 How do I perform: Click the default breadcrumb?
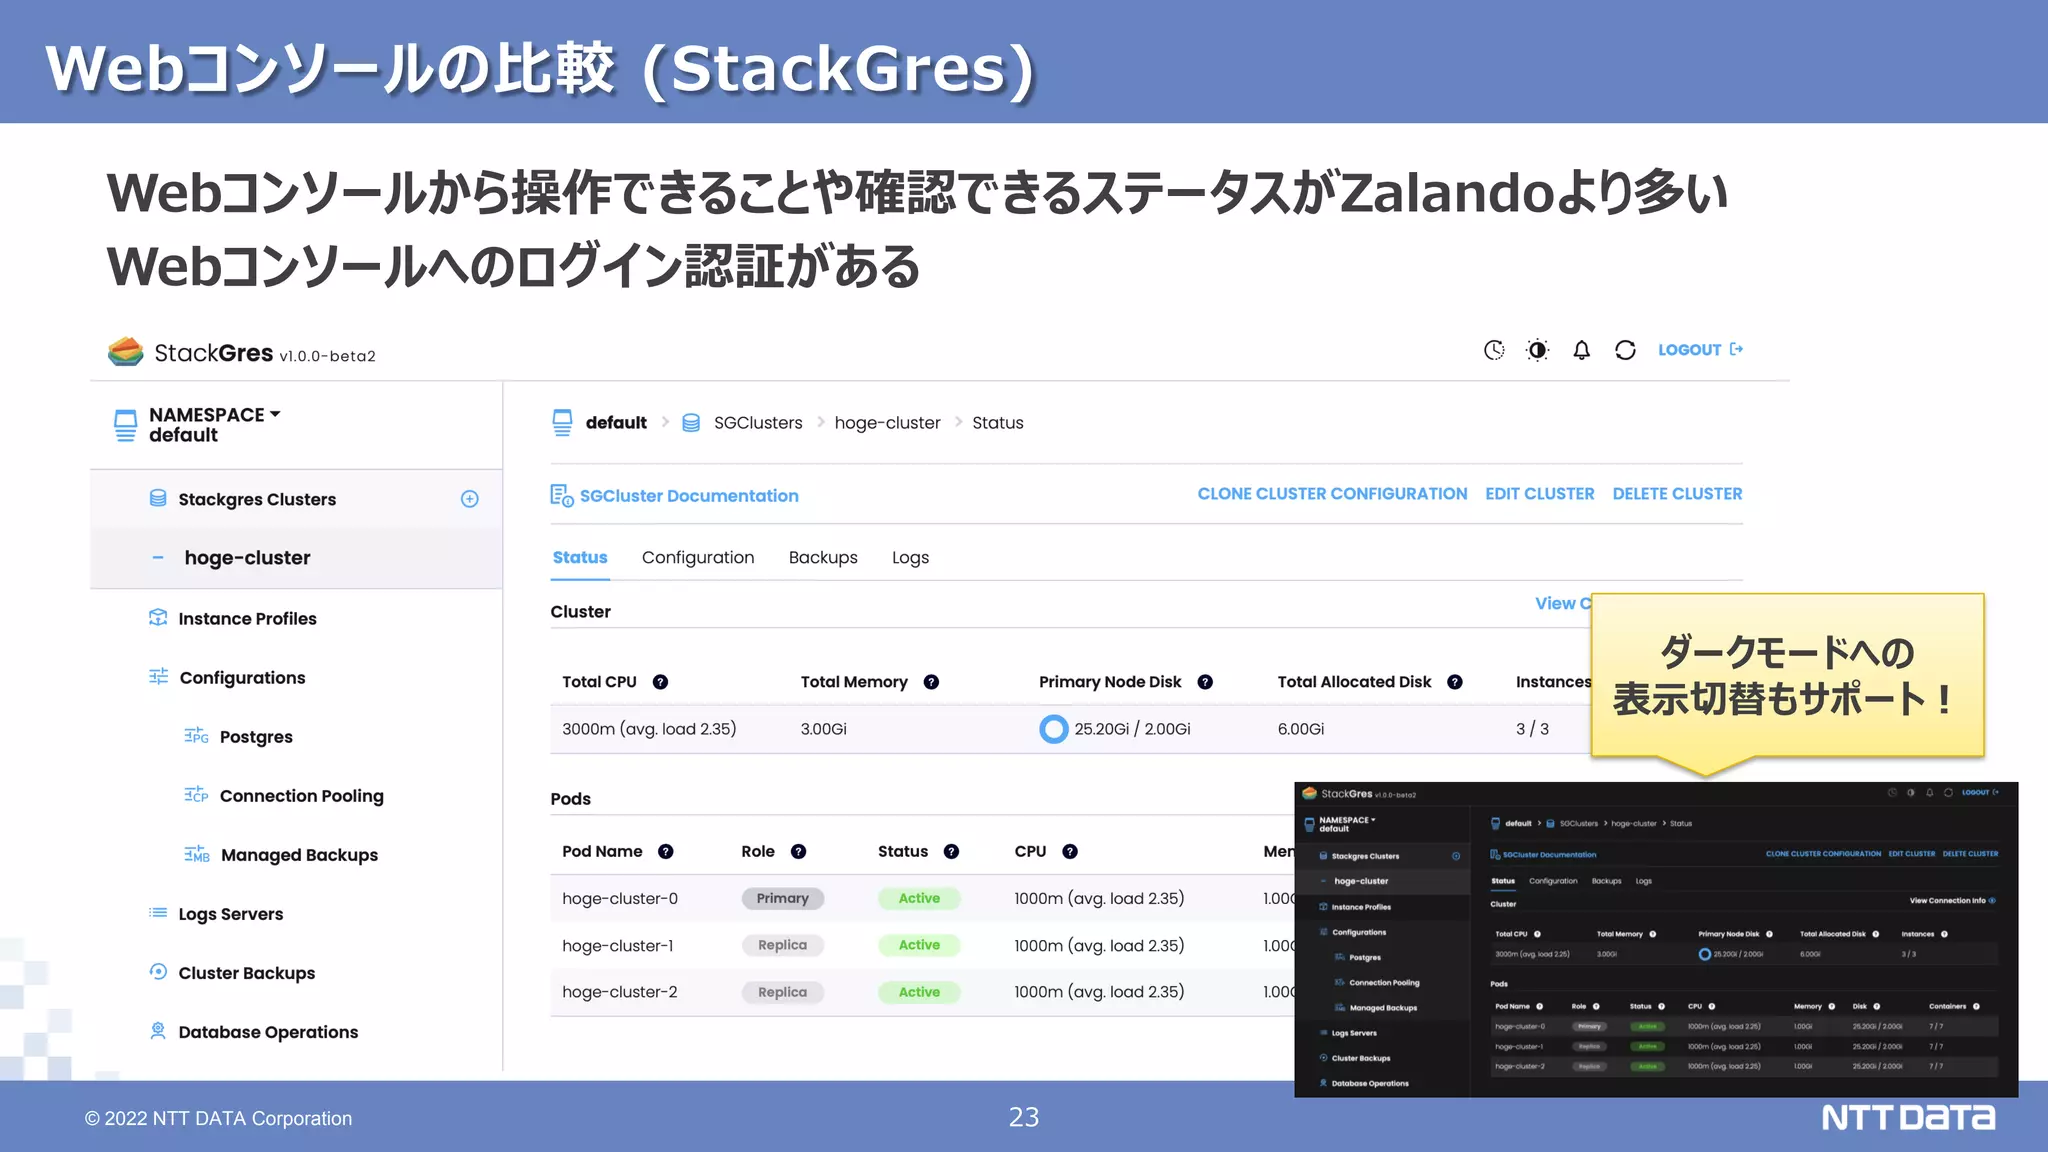616,423
